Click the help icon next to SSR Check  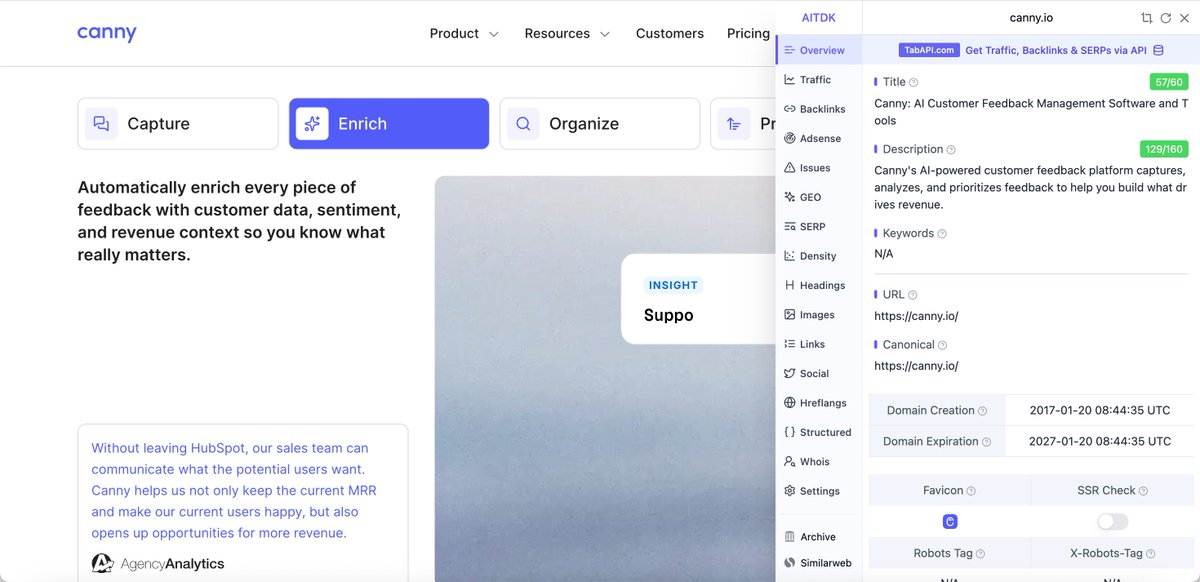coord(1143,491)
